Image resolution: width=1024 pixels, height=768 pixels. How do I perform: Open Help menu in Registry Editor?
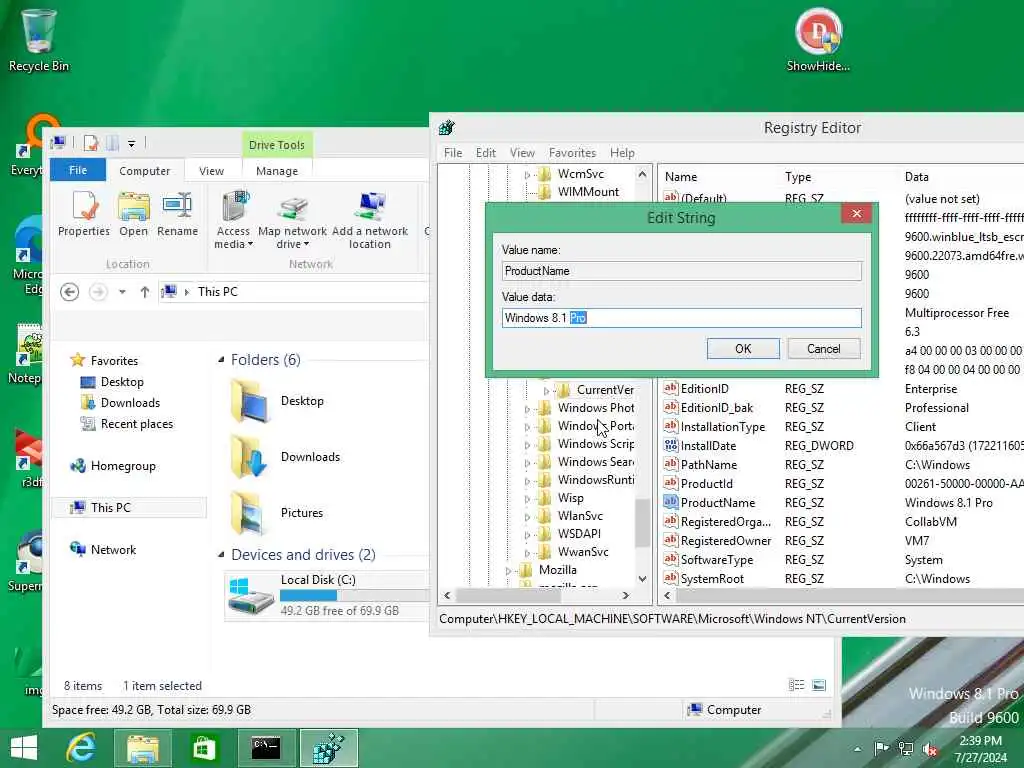pyautogui.click(x=622, y=153)
